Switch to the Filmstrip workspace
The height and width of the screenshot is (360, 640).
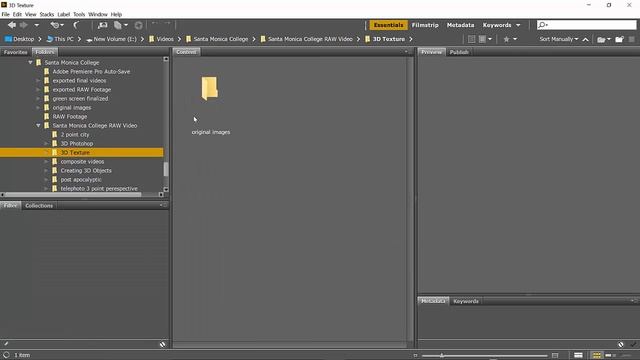(425, 25)
